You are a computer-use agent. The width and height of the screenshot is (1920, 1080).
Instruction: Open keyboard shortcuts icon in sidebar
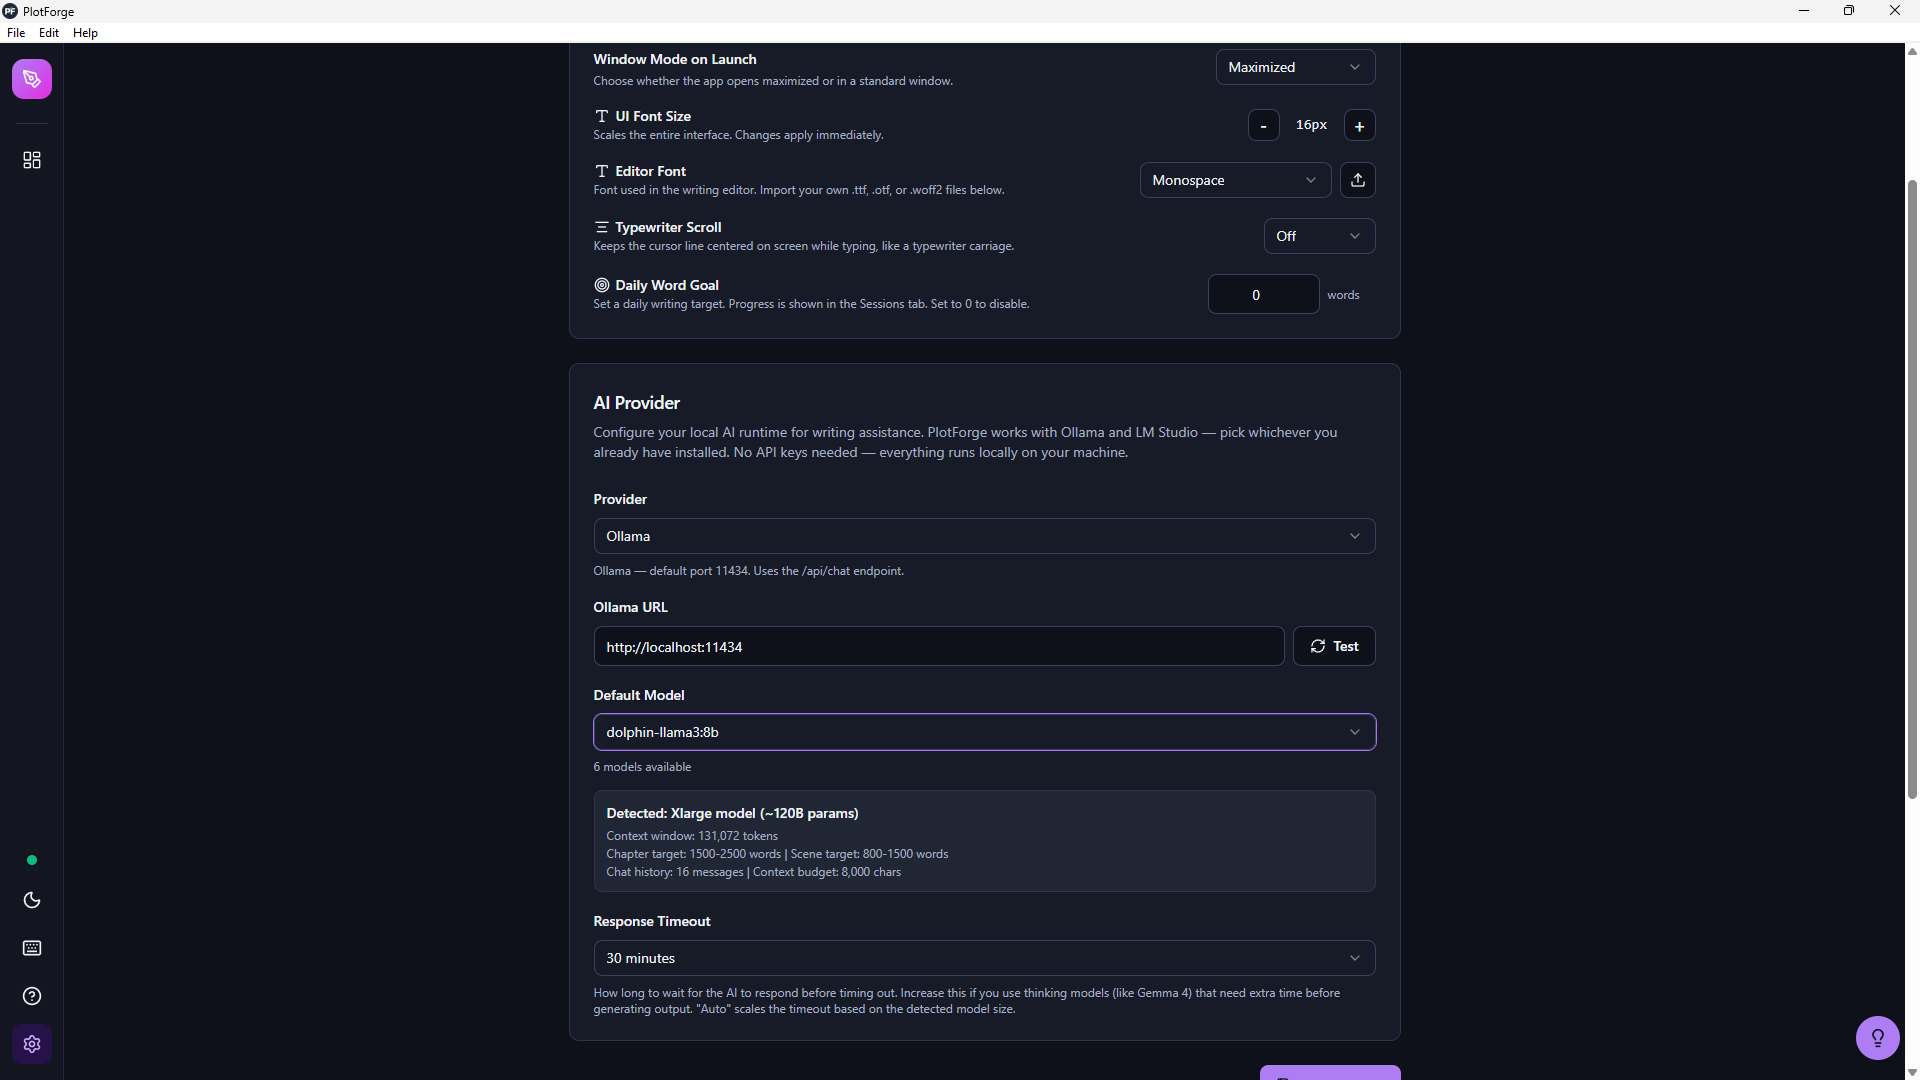click(x=32, y=948)
